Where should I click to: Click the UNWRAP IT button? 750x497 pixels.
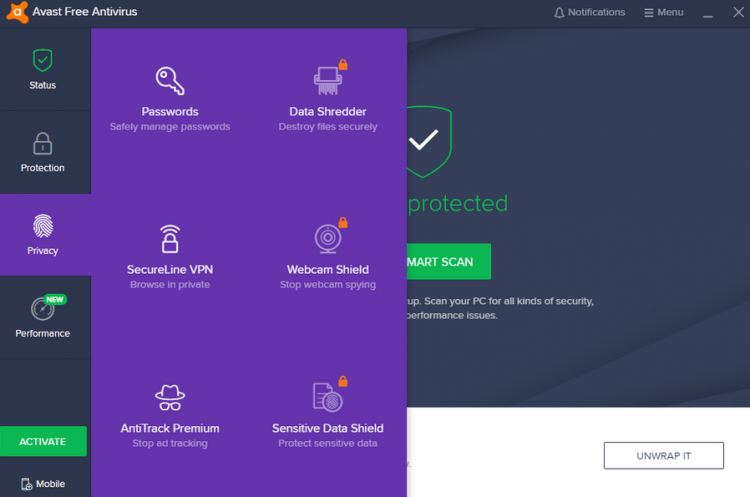pyautogui.click(x=663, y=455)
